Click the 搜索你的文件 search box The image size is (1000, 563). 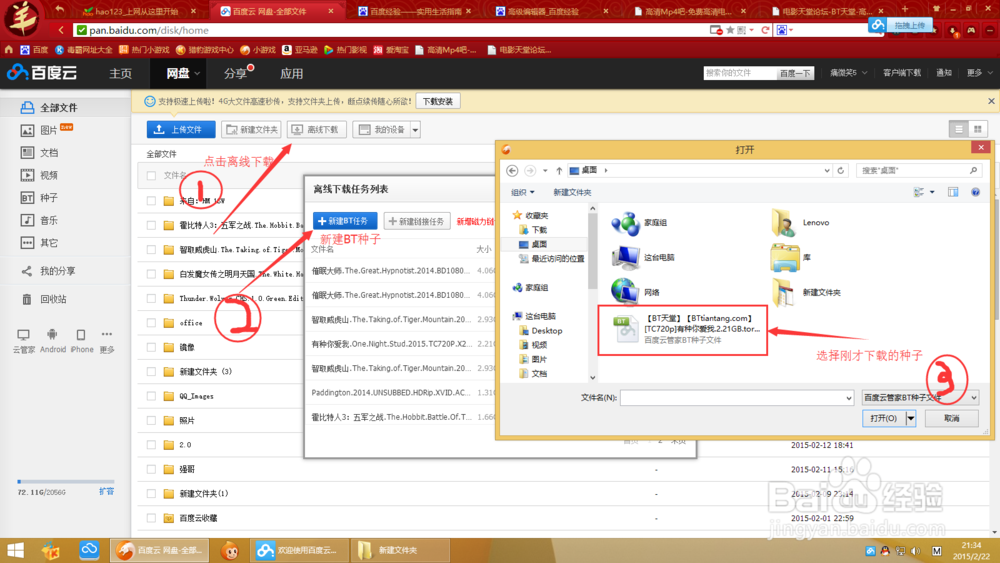coord(740,73)
